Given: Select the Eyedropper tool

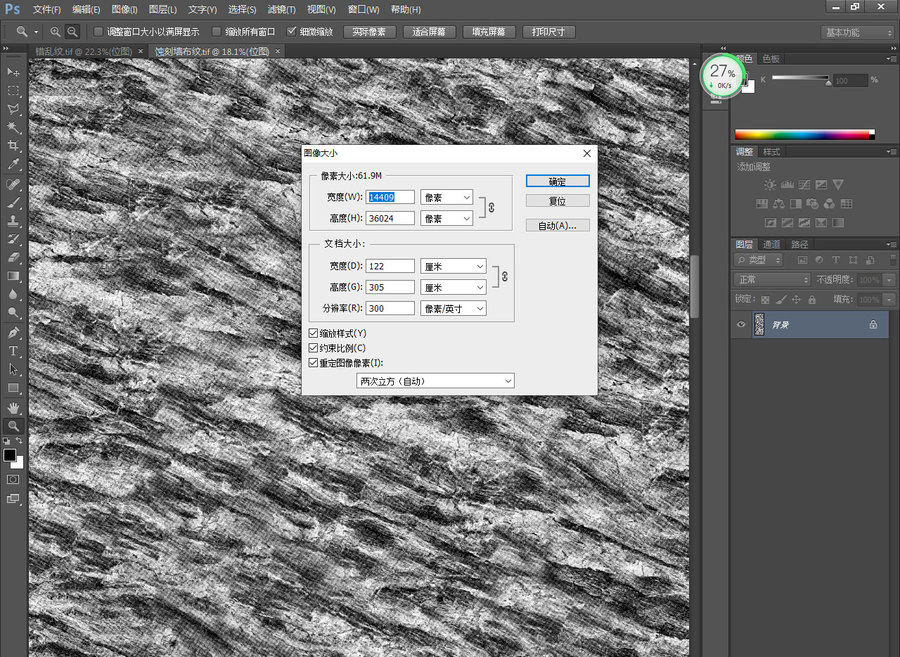Looking at the screenshot, I should [x=13, y=164].
